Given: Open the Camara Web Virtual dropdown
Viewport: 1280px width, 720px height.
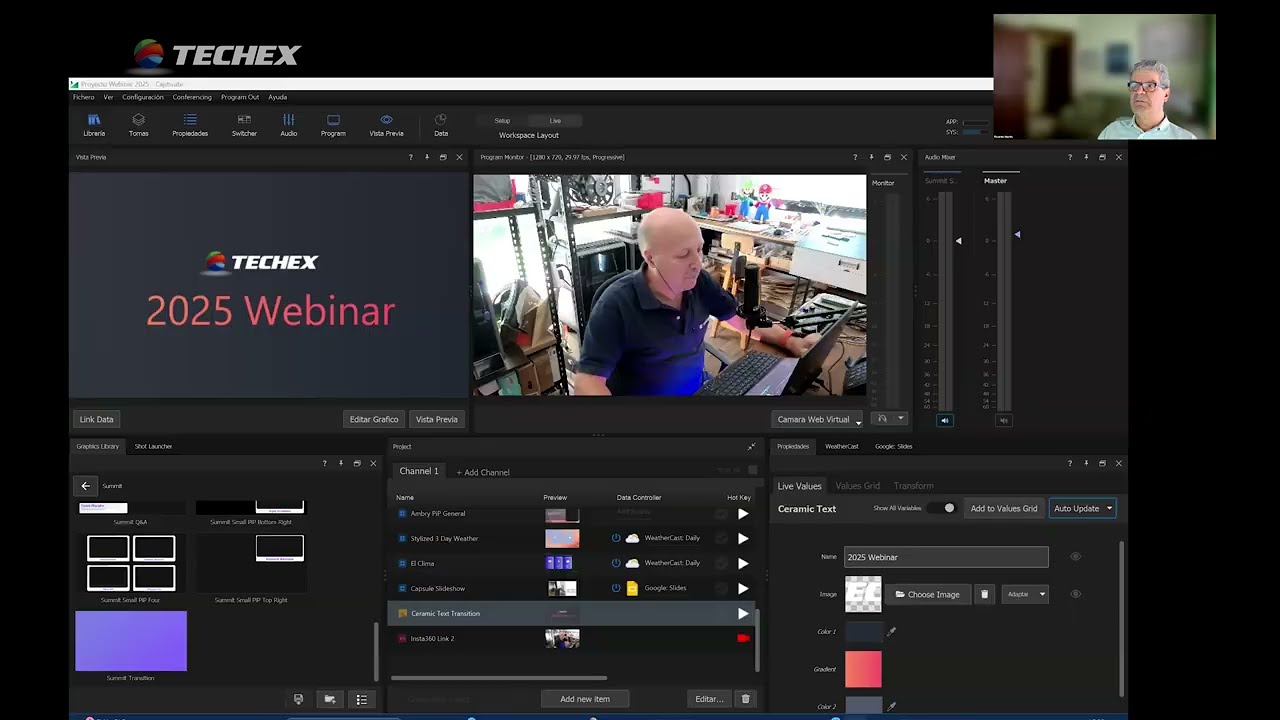Looking at the screenshot, I should click(x=818, y=419).
